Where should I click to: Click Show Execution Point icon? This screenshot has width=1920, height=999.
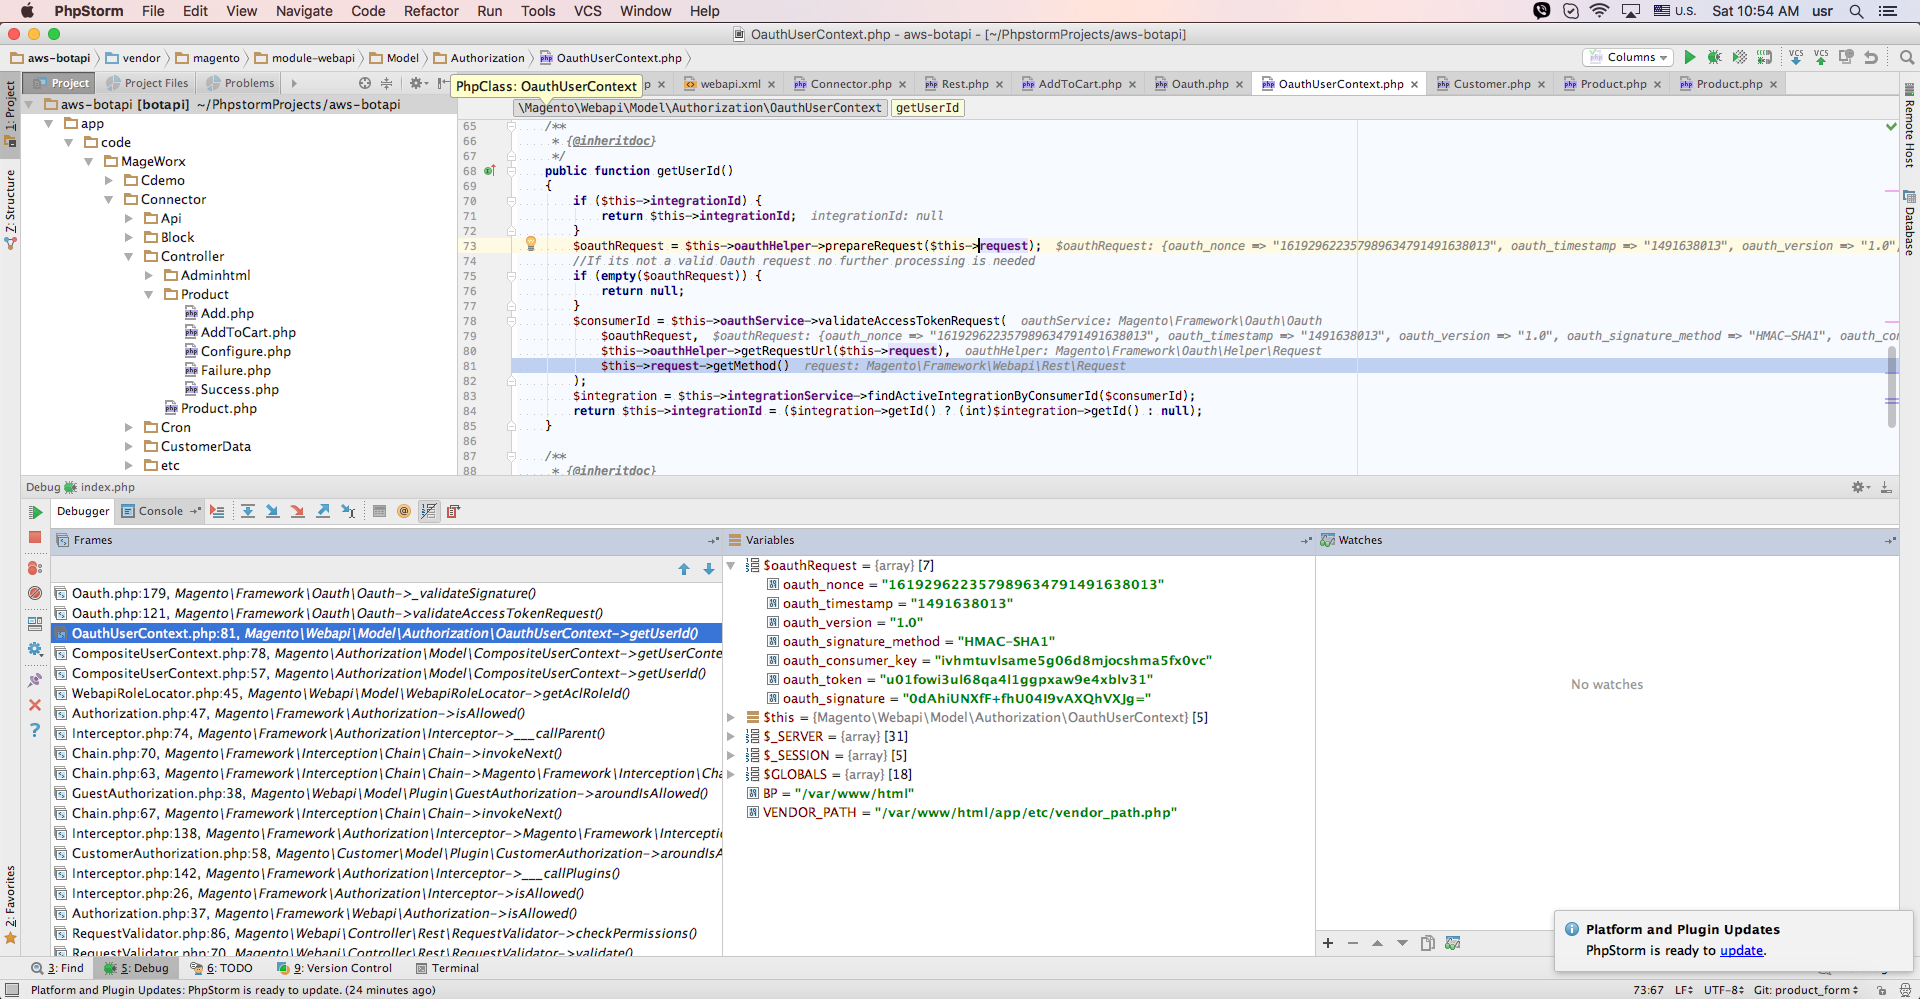click(x=217, y=511)
